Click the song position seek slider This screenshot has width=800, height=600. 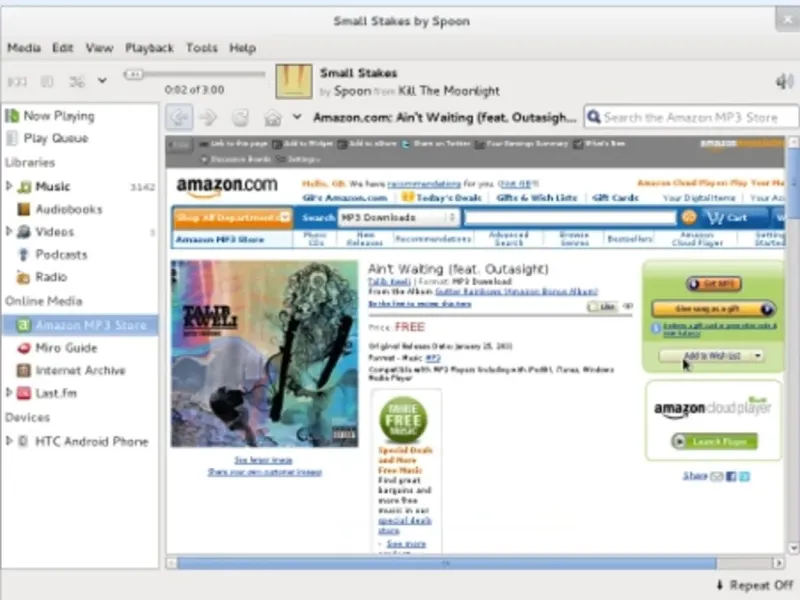point(194,74)
